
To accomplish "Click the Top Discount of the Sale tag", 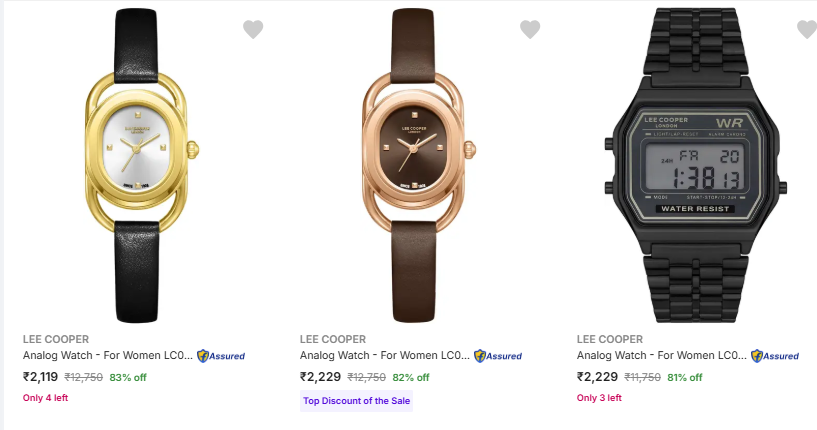I will (356, 401).
